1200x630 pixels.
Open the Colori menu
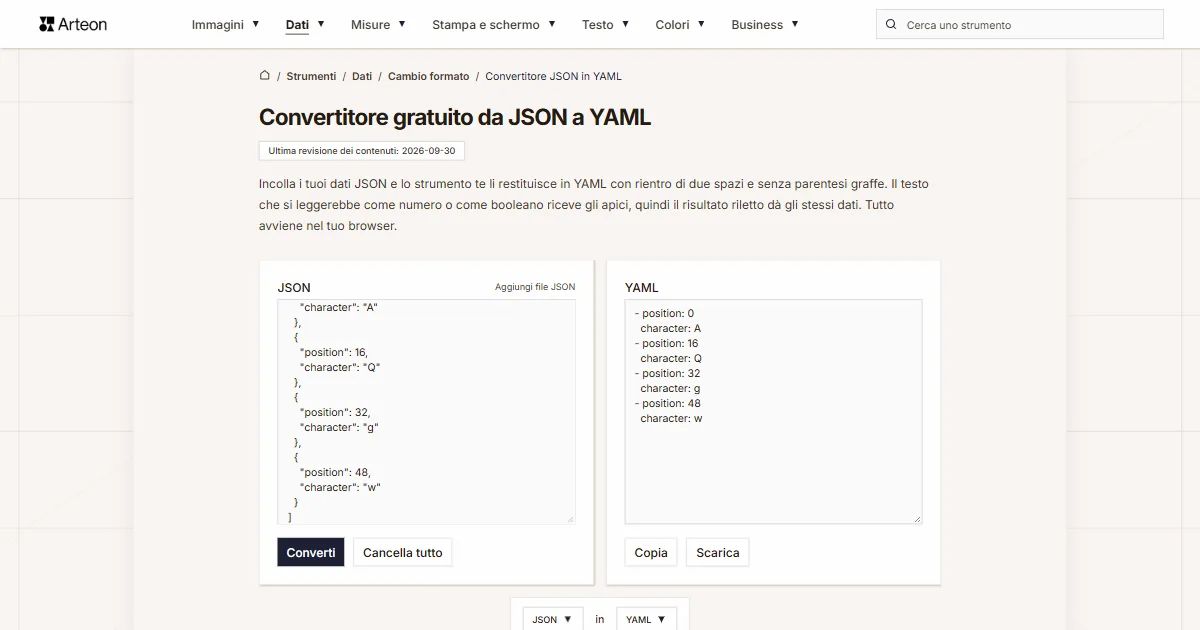click(x=680, y=24)
